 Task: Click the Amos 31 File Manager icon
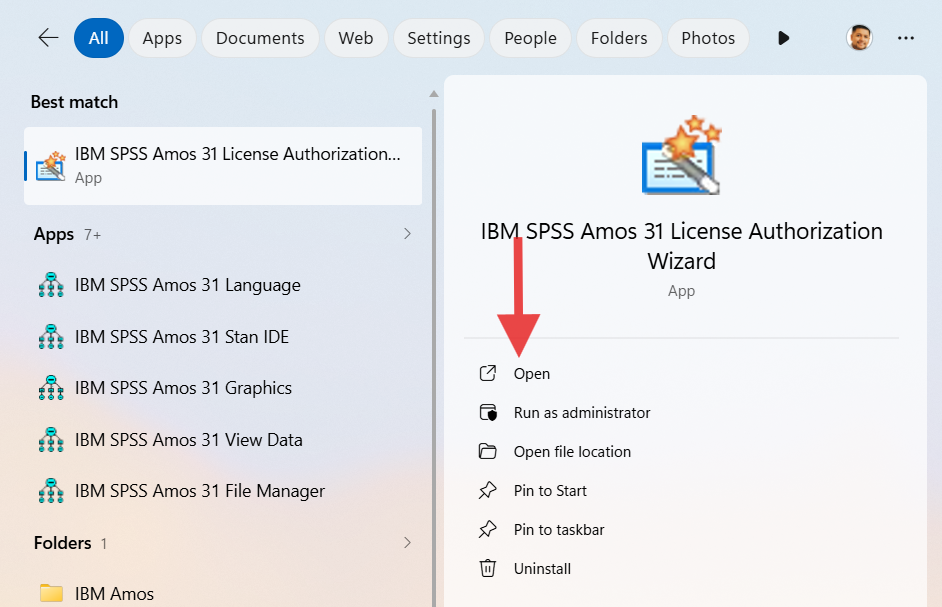(x=51, y=491)
